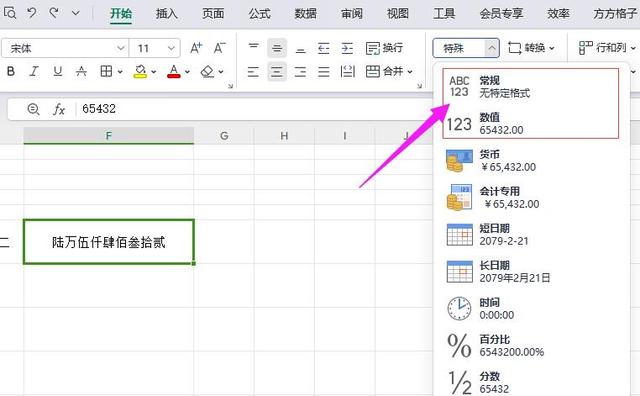Toggle italic formatting
The height and width of the screenshot is (396, 640).
pyautogui.click(x=34, y=72)
